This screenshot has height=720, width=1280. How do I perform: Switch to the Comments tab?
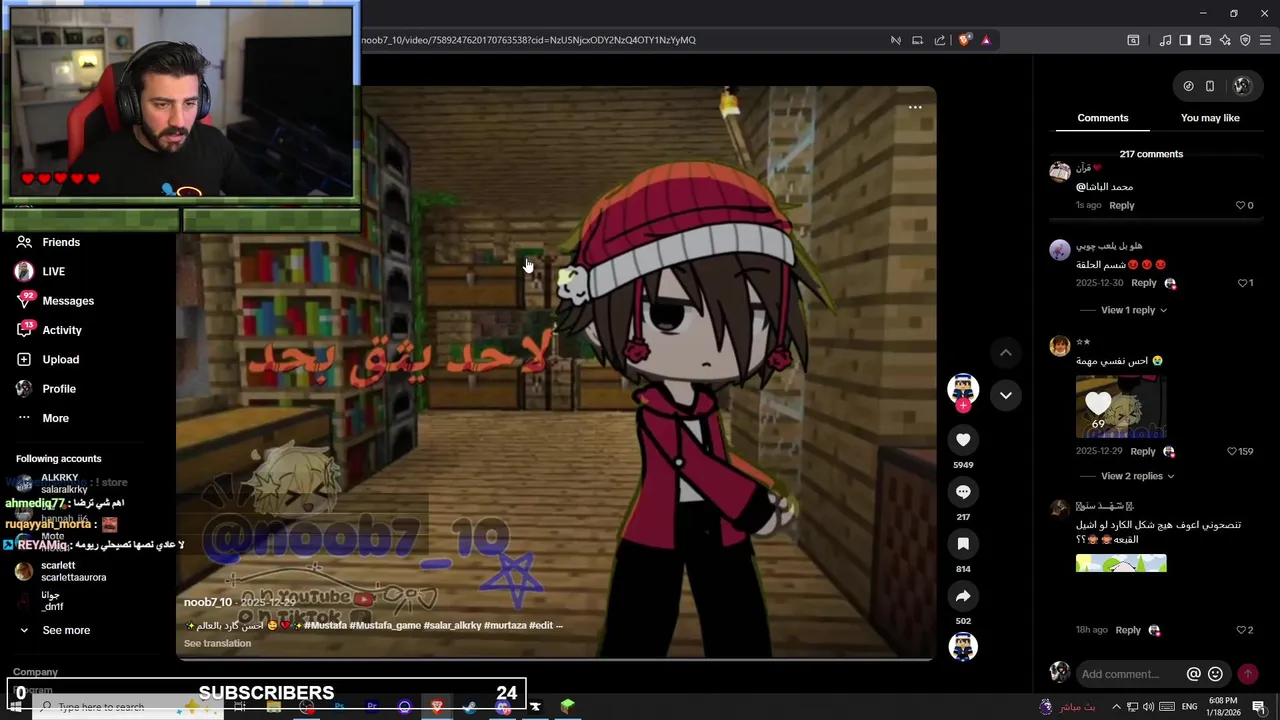pos(1102,118)
